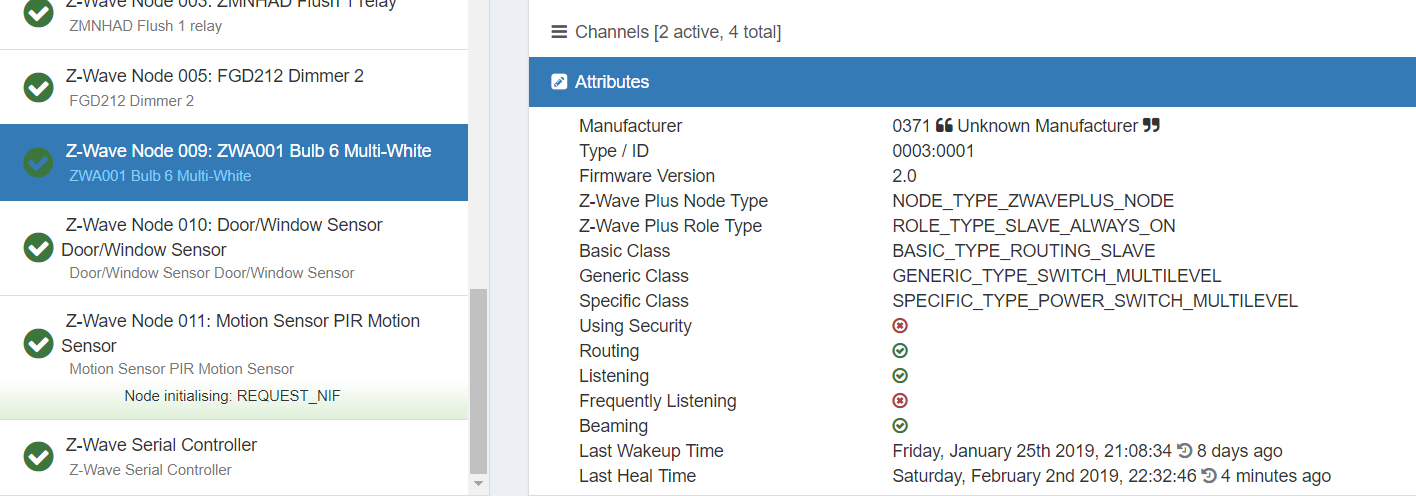The image size is (1416, 496).
Task: Click the Channels list hamburger icon
Action: coord(559,32)
